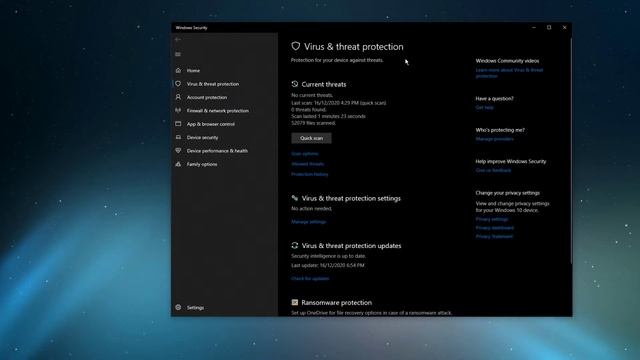
Task: Click the Ransomware protection heading
Action: 337,302
